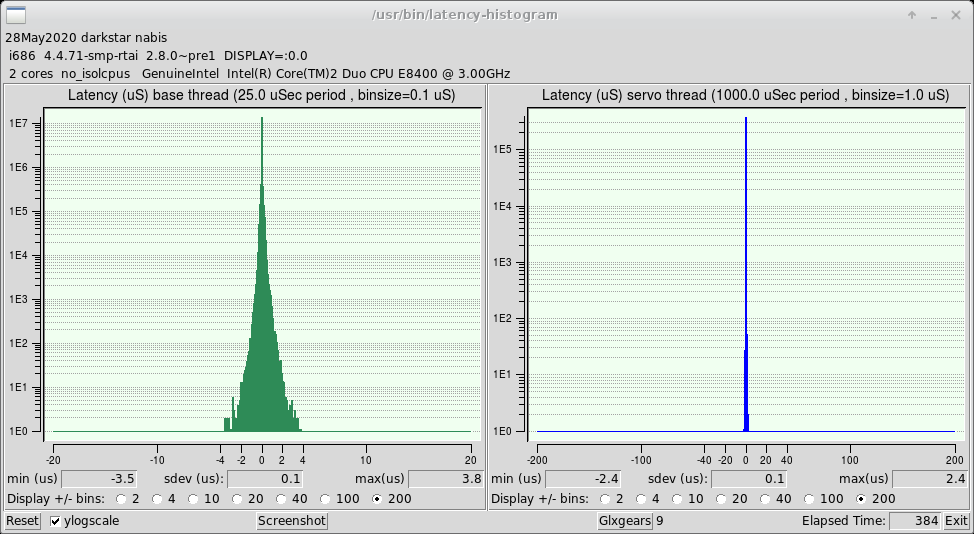Click the shade/roll-up arrow in title bar

(x=912, y=15)
